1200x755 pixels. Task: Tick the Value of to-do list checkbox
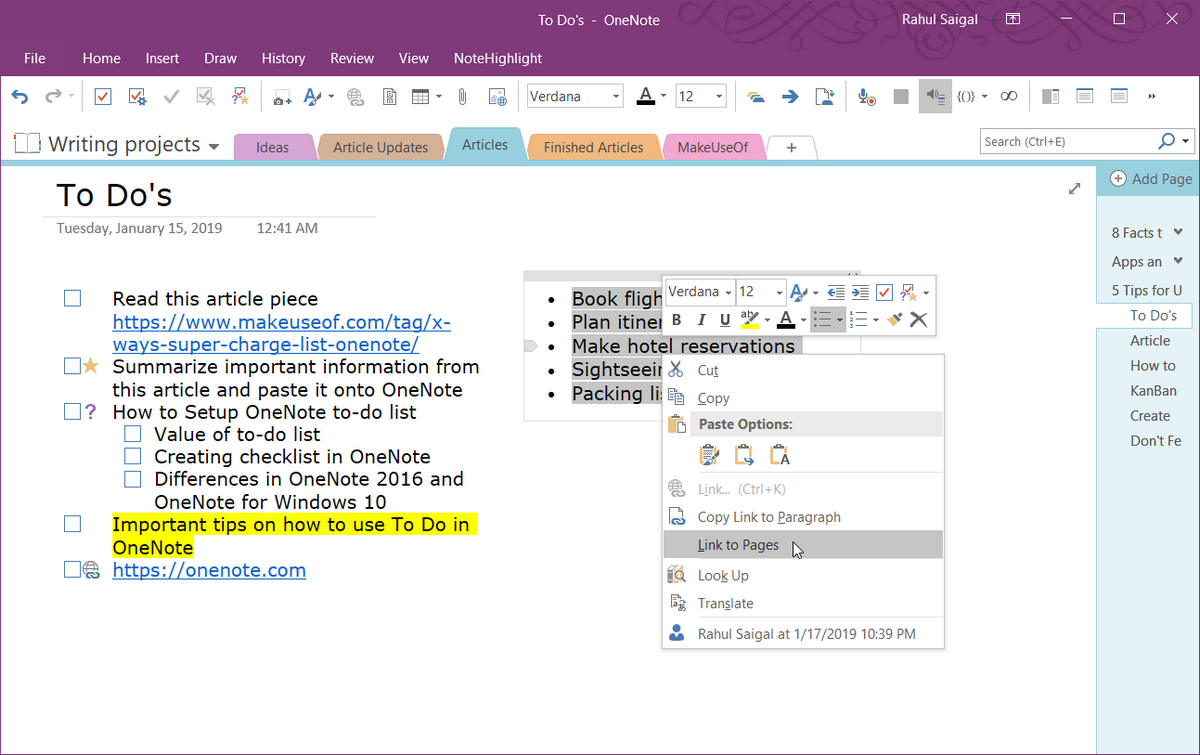point(132,433)
